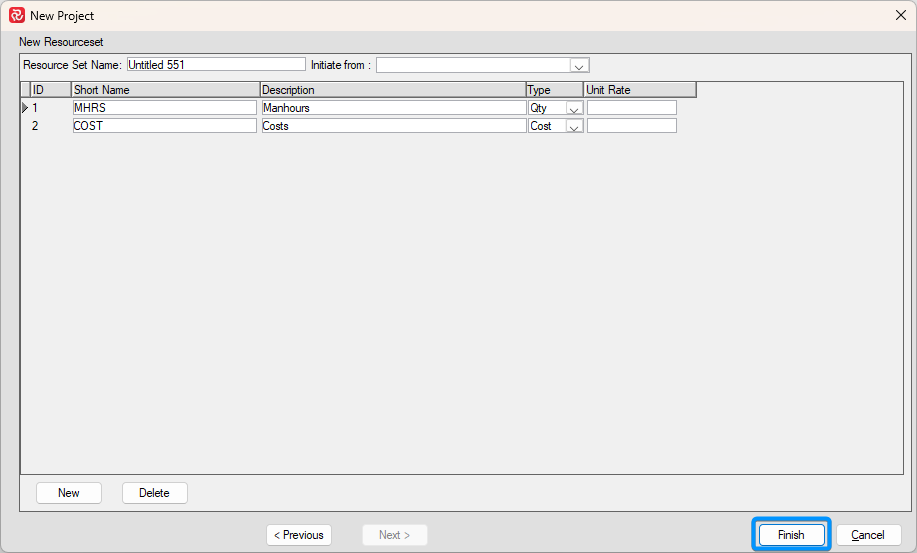This screenshot has height=553, width=917.
Task: Click the Unit Rate field for MHRS
Action: point(631,108)
